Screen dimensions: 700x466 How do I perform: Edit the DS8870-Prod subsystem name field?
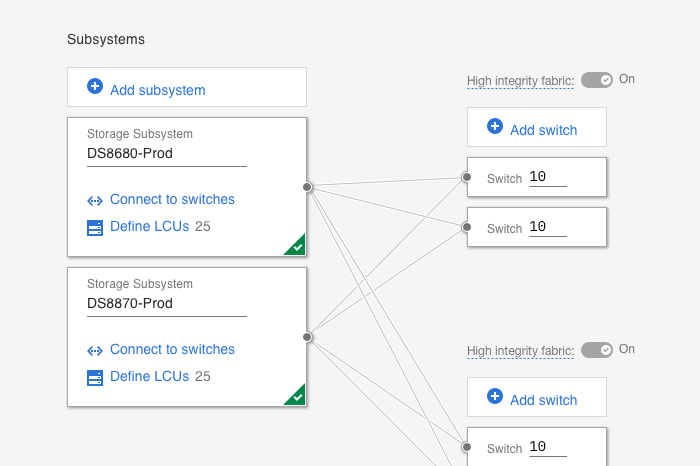[166, 304]
